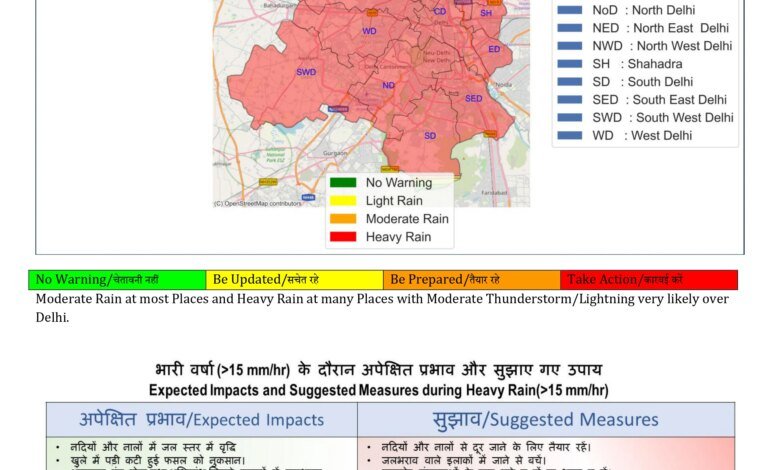Screen dimensions: 780x470
Task: Click the 'No Warning' legend label
Action: click(x=399, y=183)
